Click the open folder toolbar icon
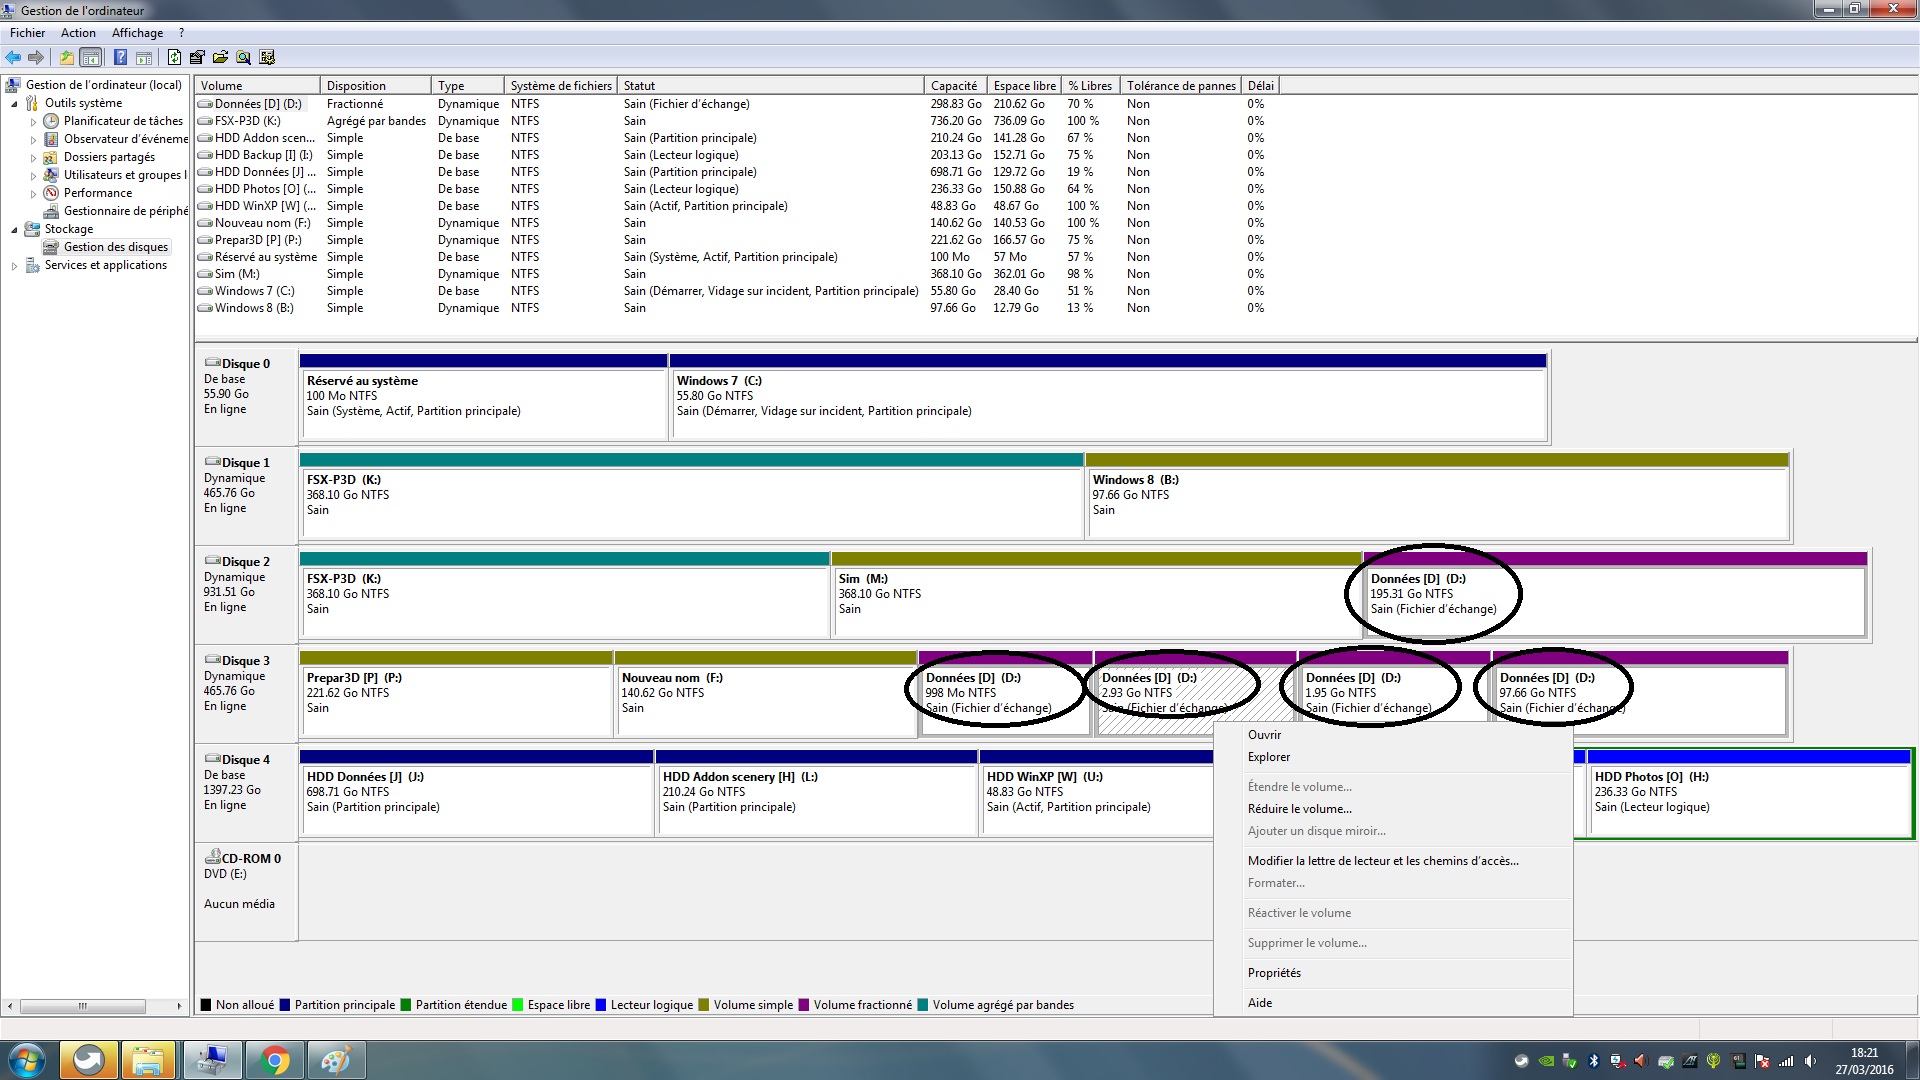This screenshot has width=1920, height=1080. tap(220, 57)
